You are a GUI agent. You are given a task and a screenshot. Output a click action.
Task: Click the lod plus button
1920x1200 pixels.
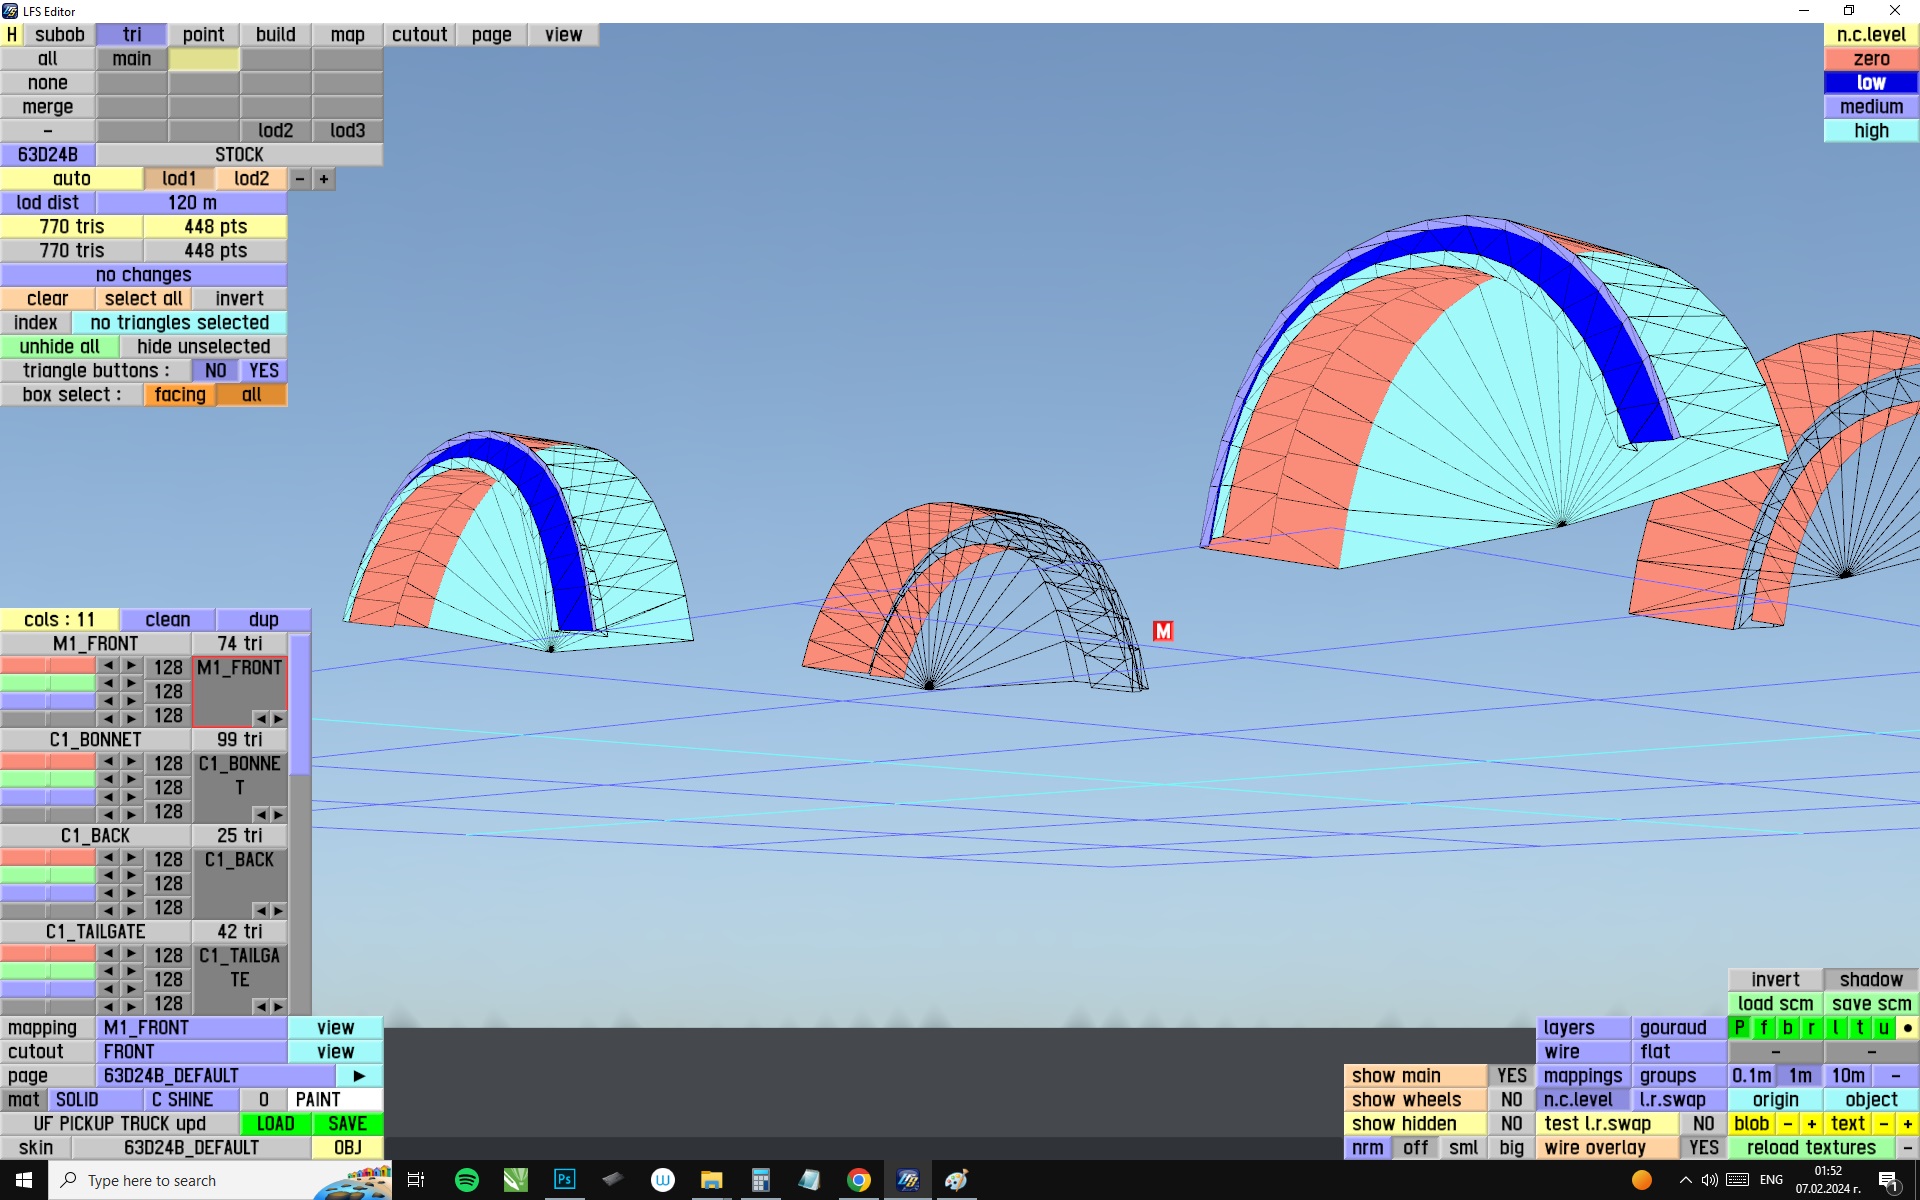click(x=324, y=179)
